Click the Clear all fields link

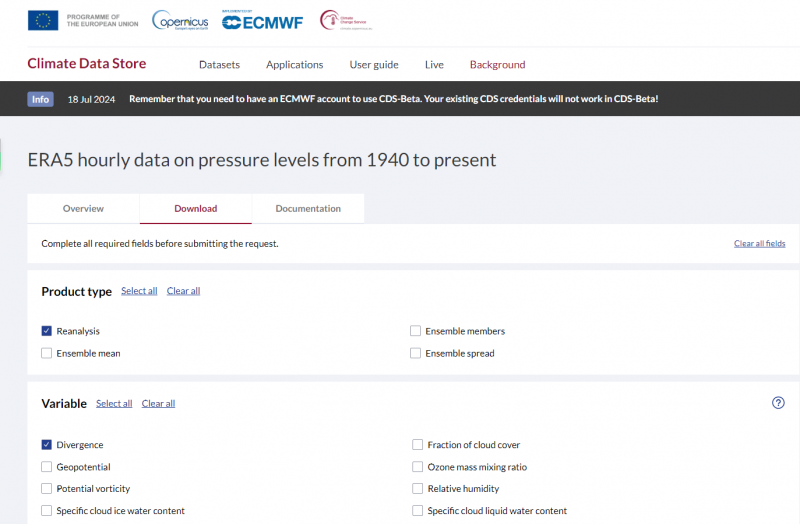[759, 244]
